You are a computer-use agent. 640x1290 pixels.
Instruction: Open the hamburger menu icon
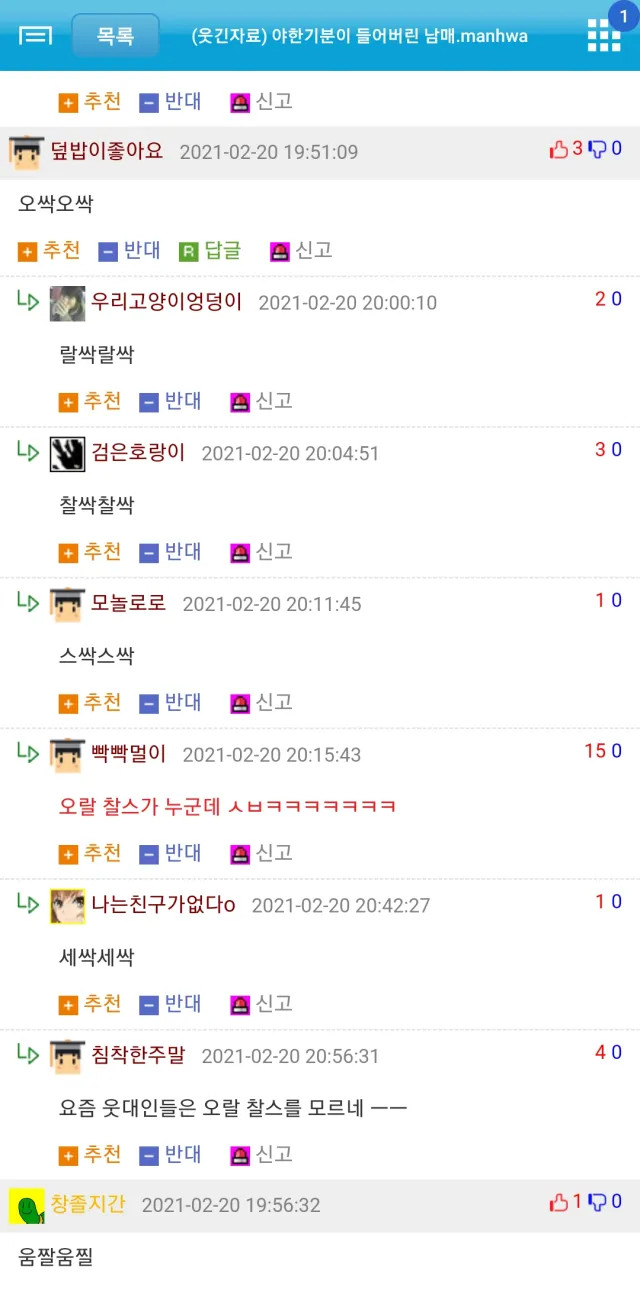(x=36, y=36)
